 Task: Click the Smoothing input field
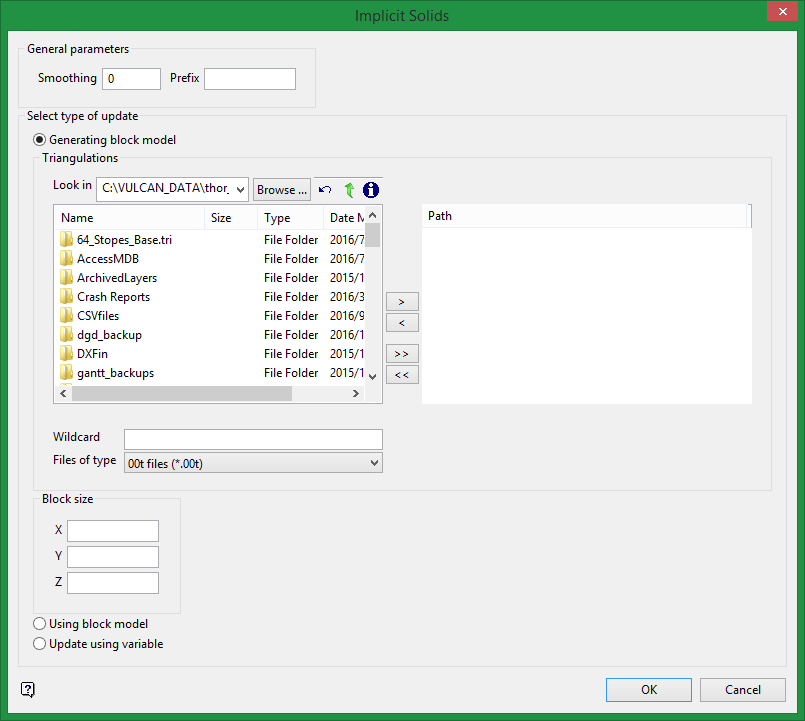[x=131, y=79]
